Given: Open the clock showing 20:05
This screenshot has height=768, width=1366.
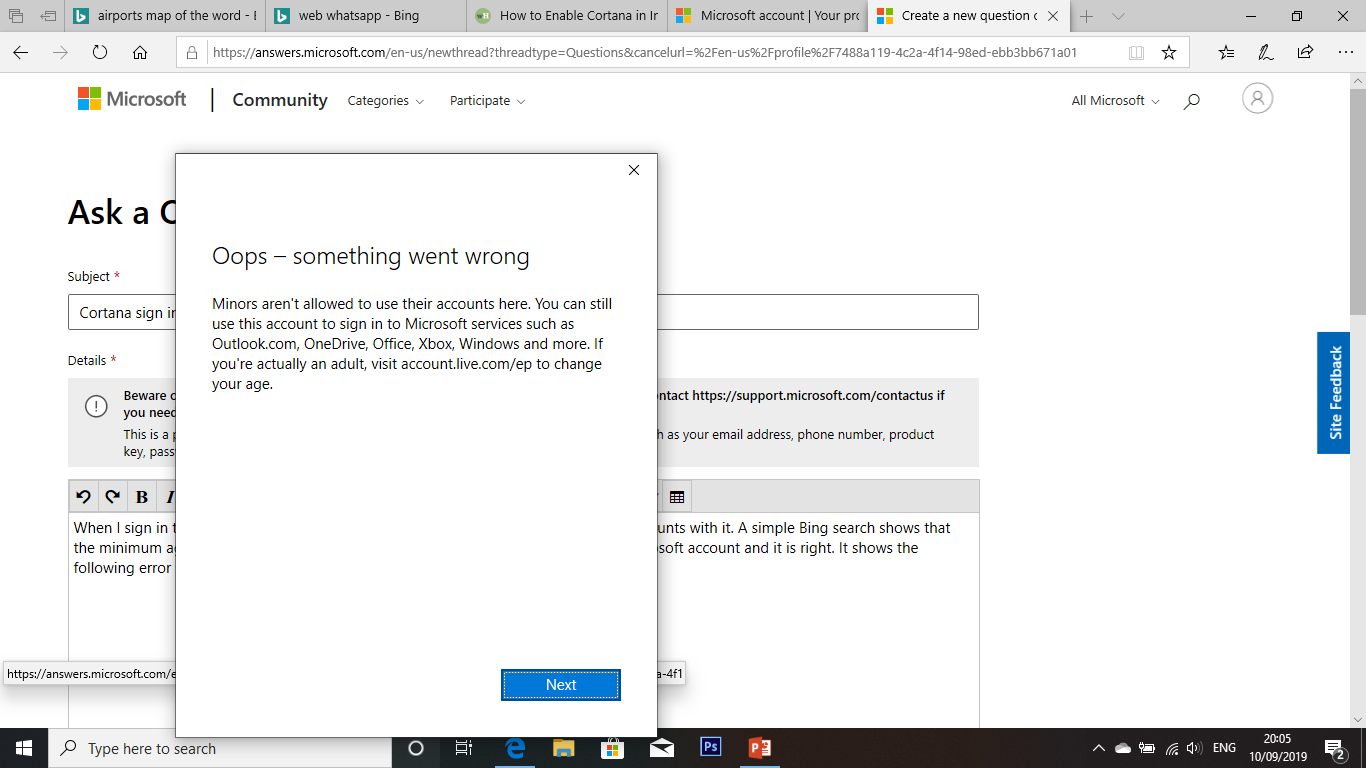Looking at the screenshot, I should [1278, 748].
